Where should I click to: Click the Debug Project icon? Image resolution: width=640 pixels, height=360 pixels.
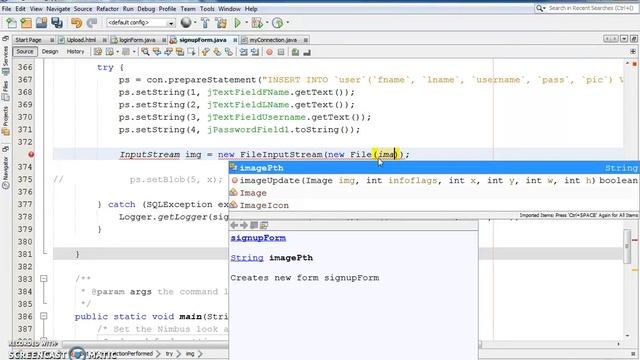(257, 23)
